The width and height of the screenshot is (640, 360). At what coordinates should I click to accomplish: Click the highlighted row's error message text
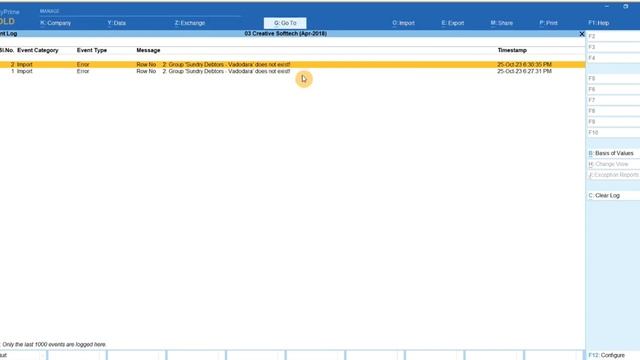pyautogui.click(x=213, y=64)
